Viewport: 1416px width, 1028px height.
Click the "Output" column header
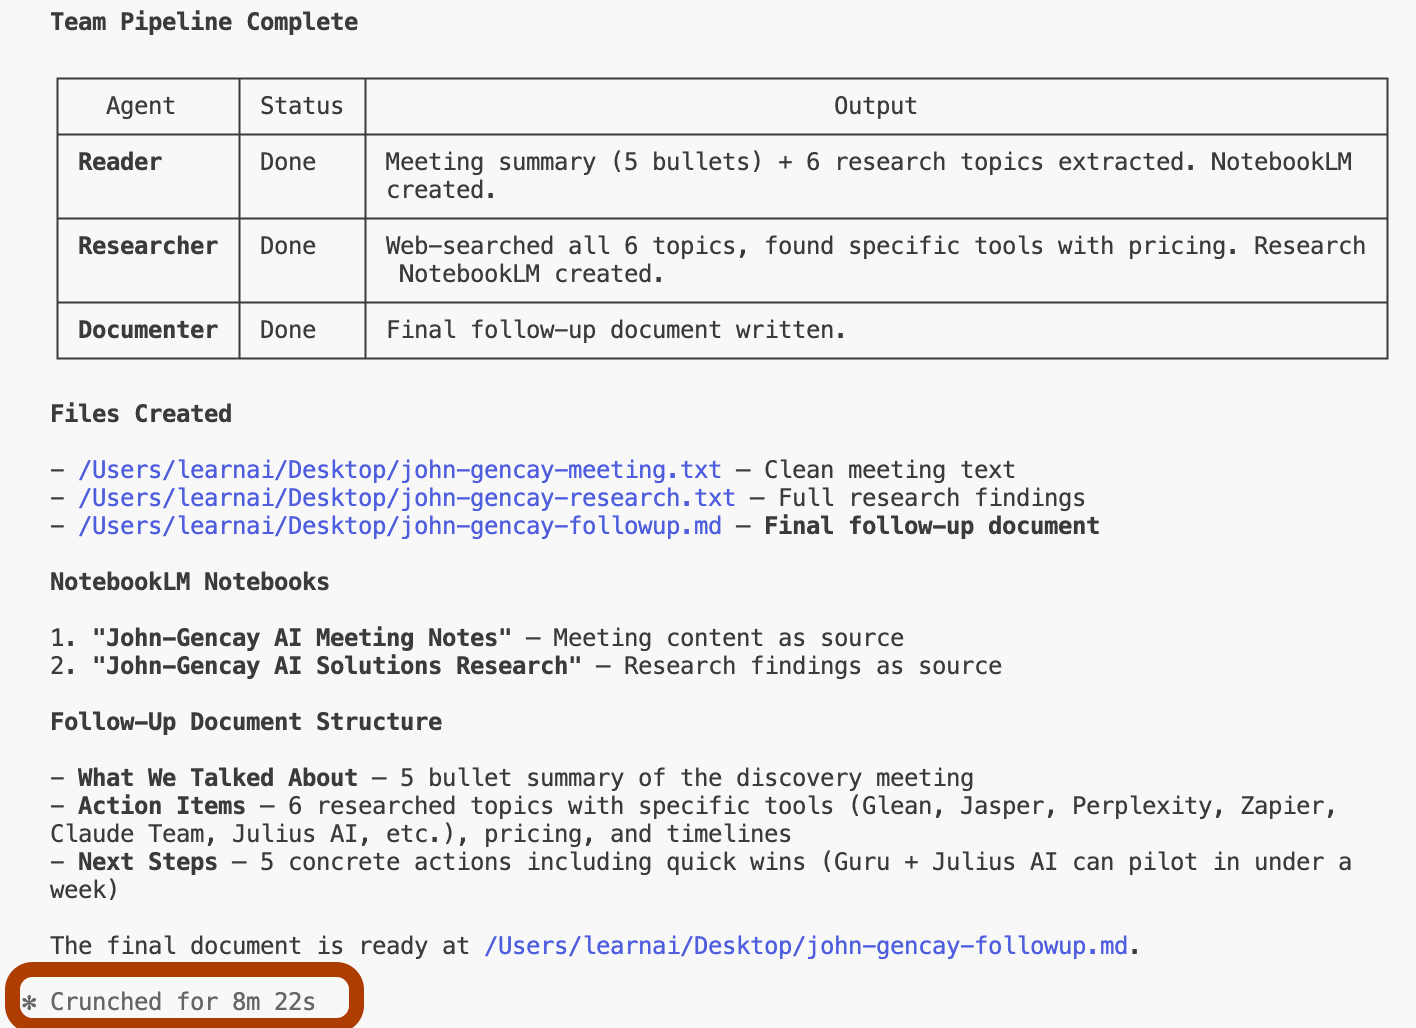876,106
